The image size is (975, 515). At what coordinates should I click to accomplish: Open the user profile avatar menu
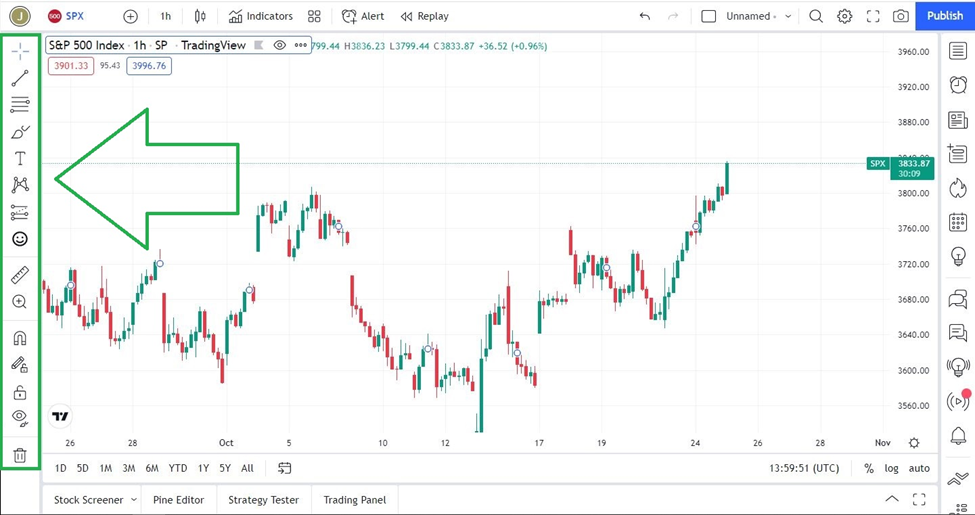click(20, 16)
